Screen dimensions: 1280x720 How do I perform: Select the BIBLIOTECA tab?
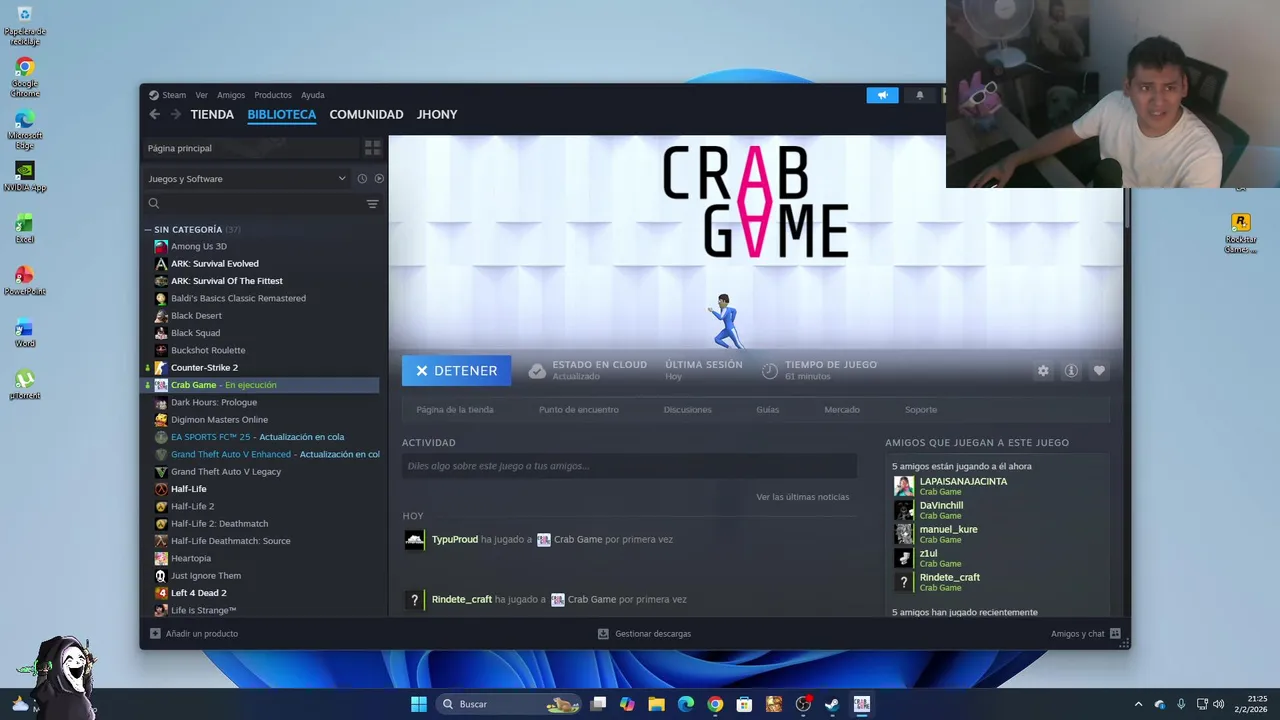click(x=281, y=114)
